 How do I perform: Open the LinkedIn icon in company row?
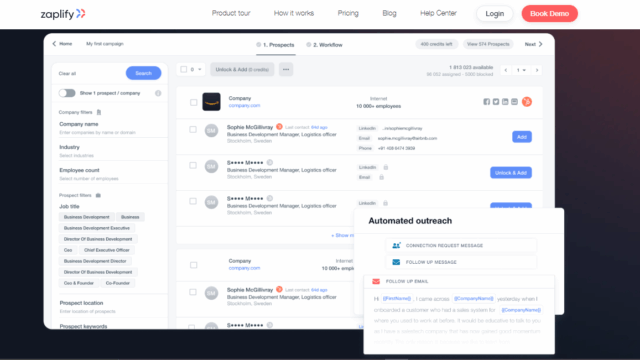click(505, 102)
